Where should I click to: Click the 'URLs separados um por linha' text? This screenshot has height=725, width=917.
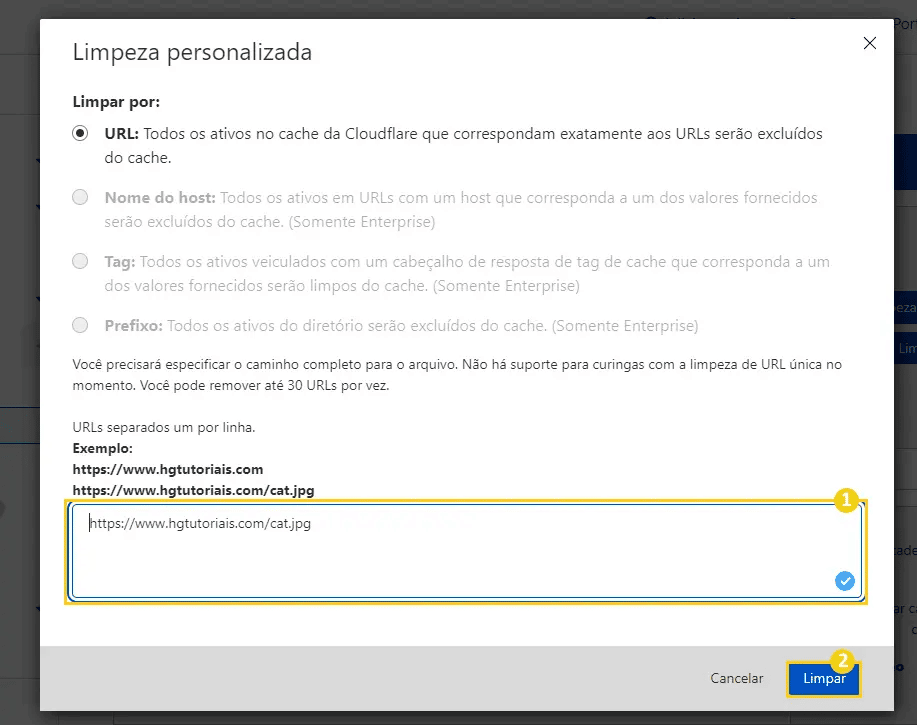pyautogui.click(x=164, y=427)
